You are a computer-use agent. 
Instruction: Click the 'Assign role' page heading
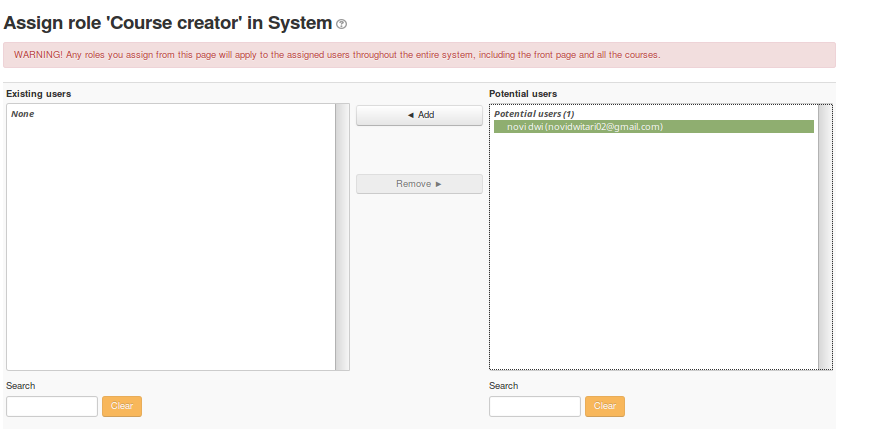click(168, 22)
